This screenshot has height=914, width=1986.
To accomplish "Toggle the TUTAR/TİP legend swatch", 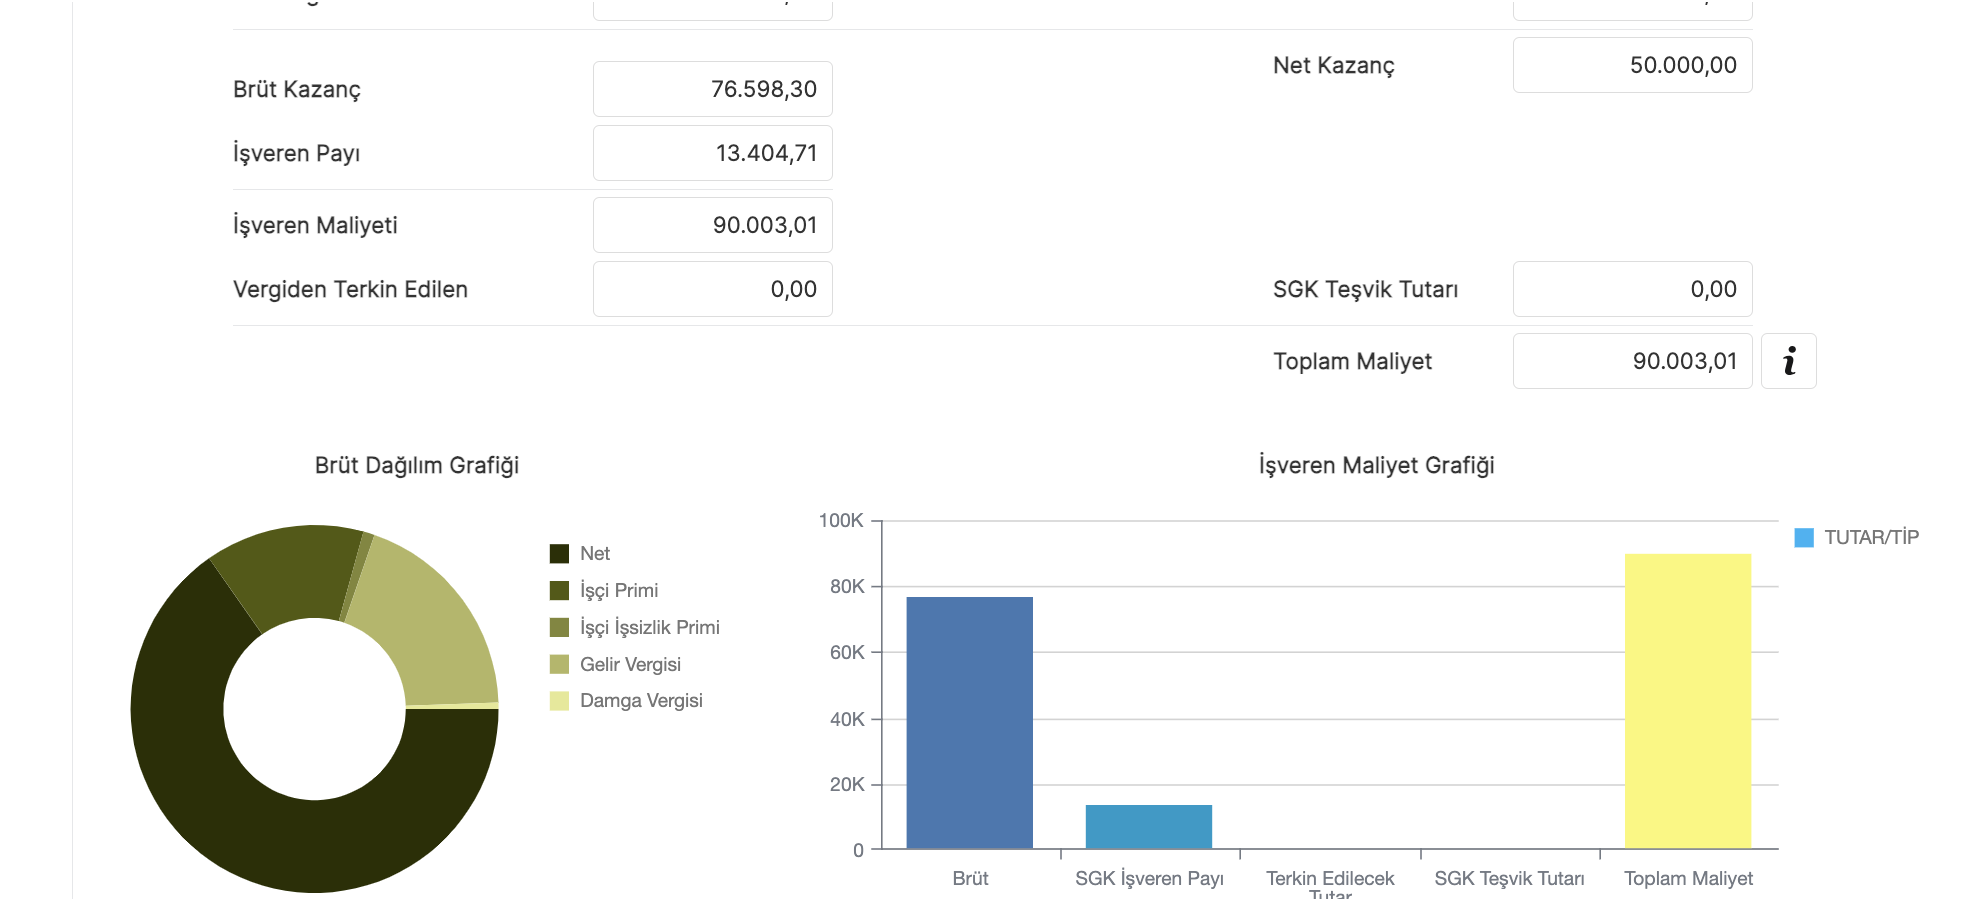I will 1804,537.
